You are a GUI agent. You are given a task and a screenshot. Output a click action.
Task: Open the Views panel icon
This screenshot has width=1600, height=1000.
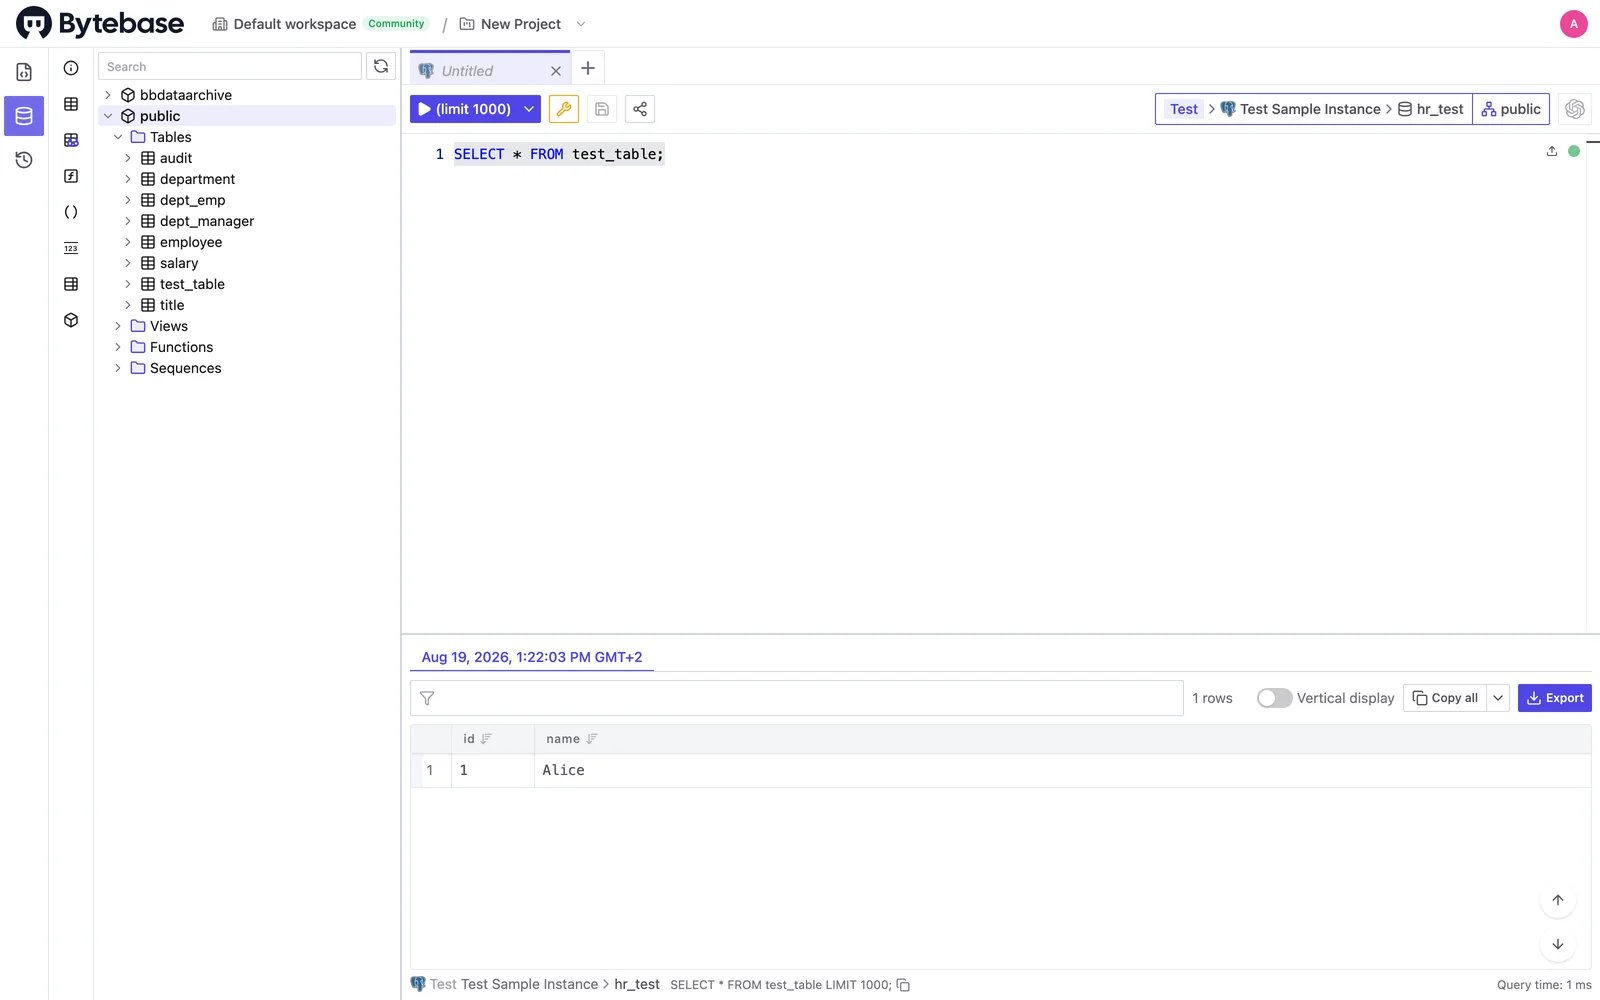pos(71,140)
